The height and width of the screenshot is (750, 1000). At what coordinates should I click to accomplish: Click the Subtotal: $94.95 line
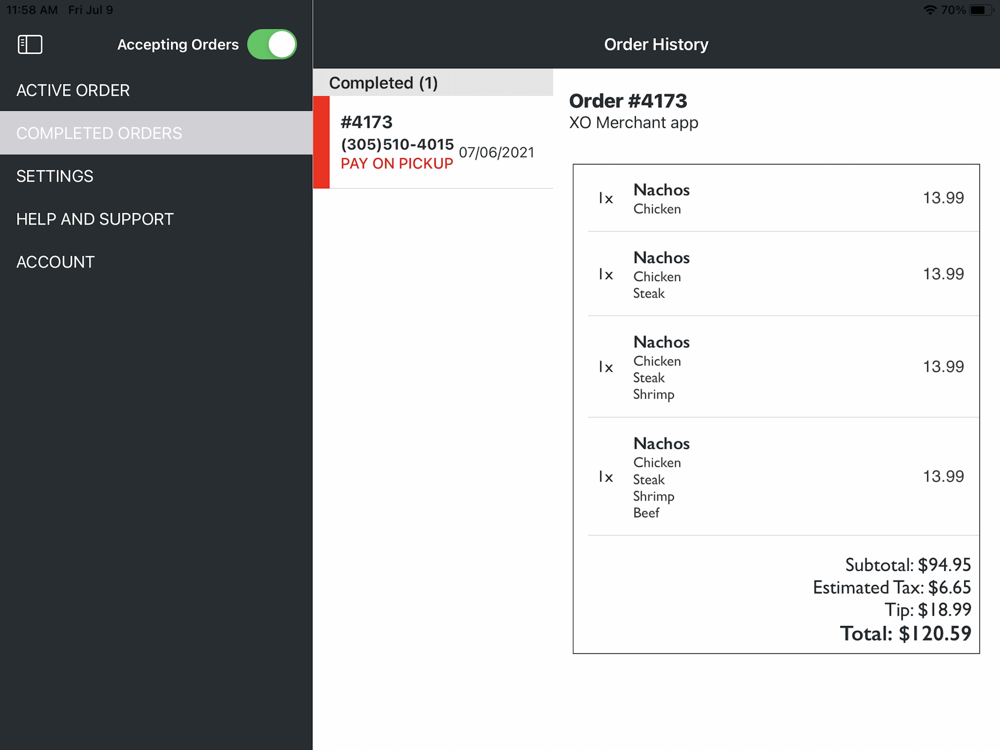pos(908,564)
